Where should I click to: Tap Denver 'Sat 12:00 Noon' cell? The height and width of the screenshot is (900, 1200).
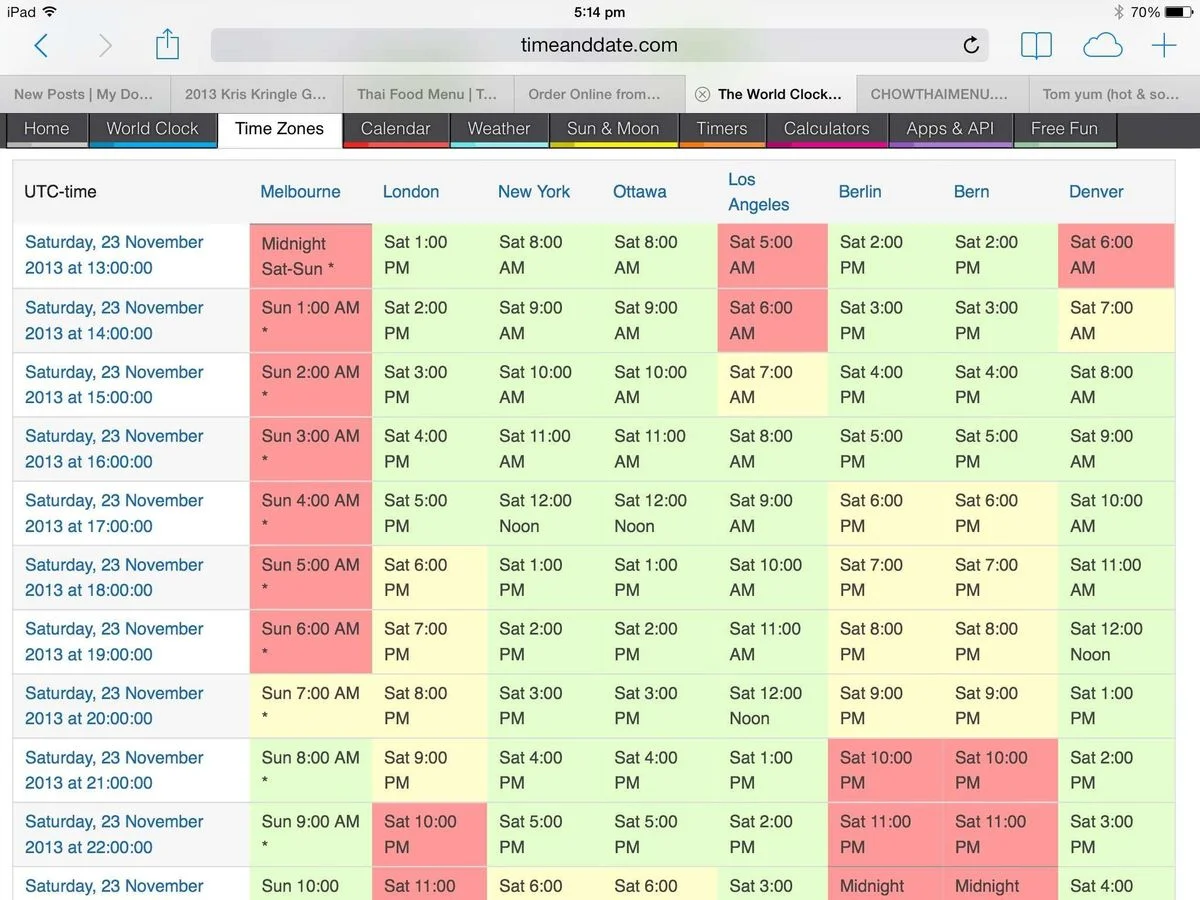[x=1116, y=642]
